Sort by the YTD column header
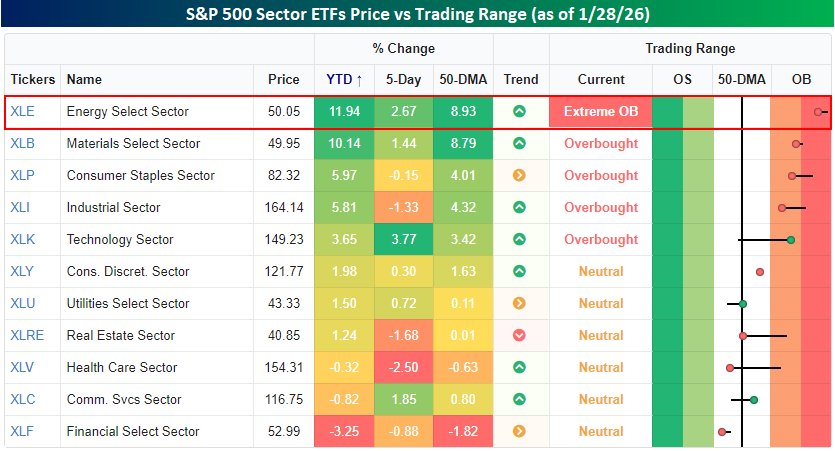Image resolution: width=835 pixels, height=451 pixels. point(344,80)
